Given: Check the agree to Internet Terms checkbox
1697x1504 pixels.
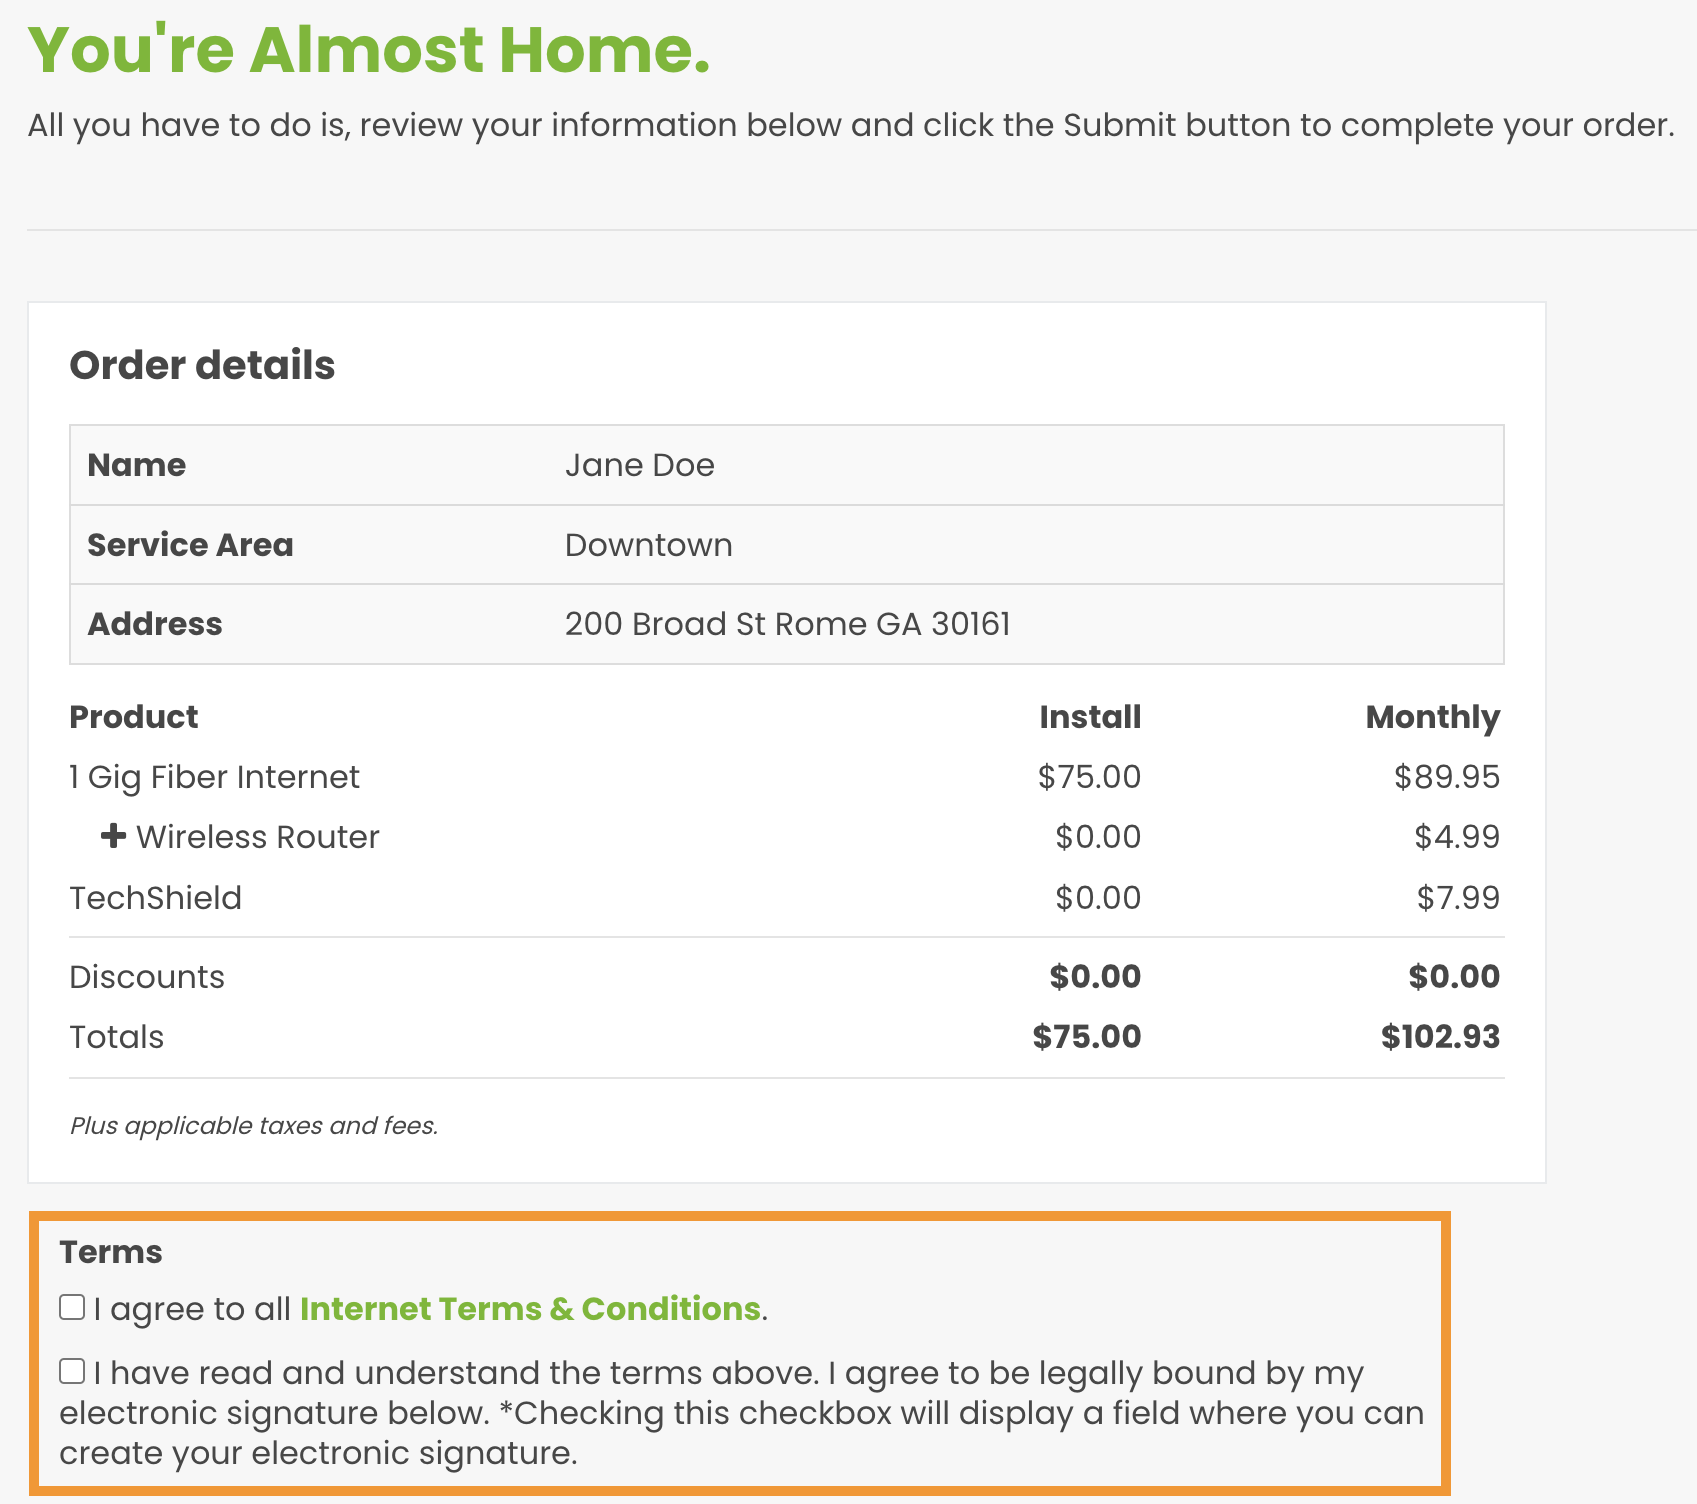Looking at the screenshot, I should tap(72, 1307).
